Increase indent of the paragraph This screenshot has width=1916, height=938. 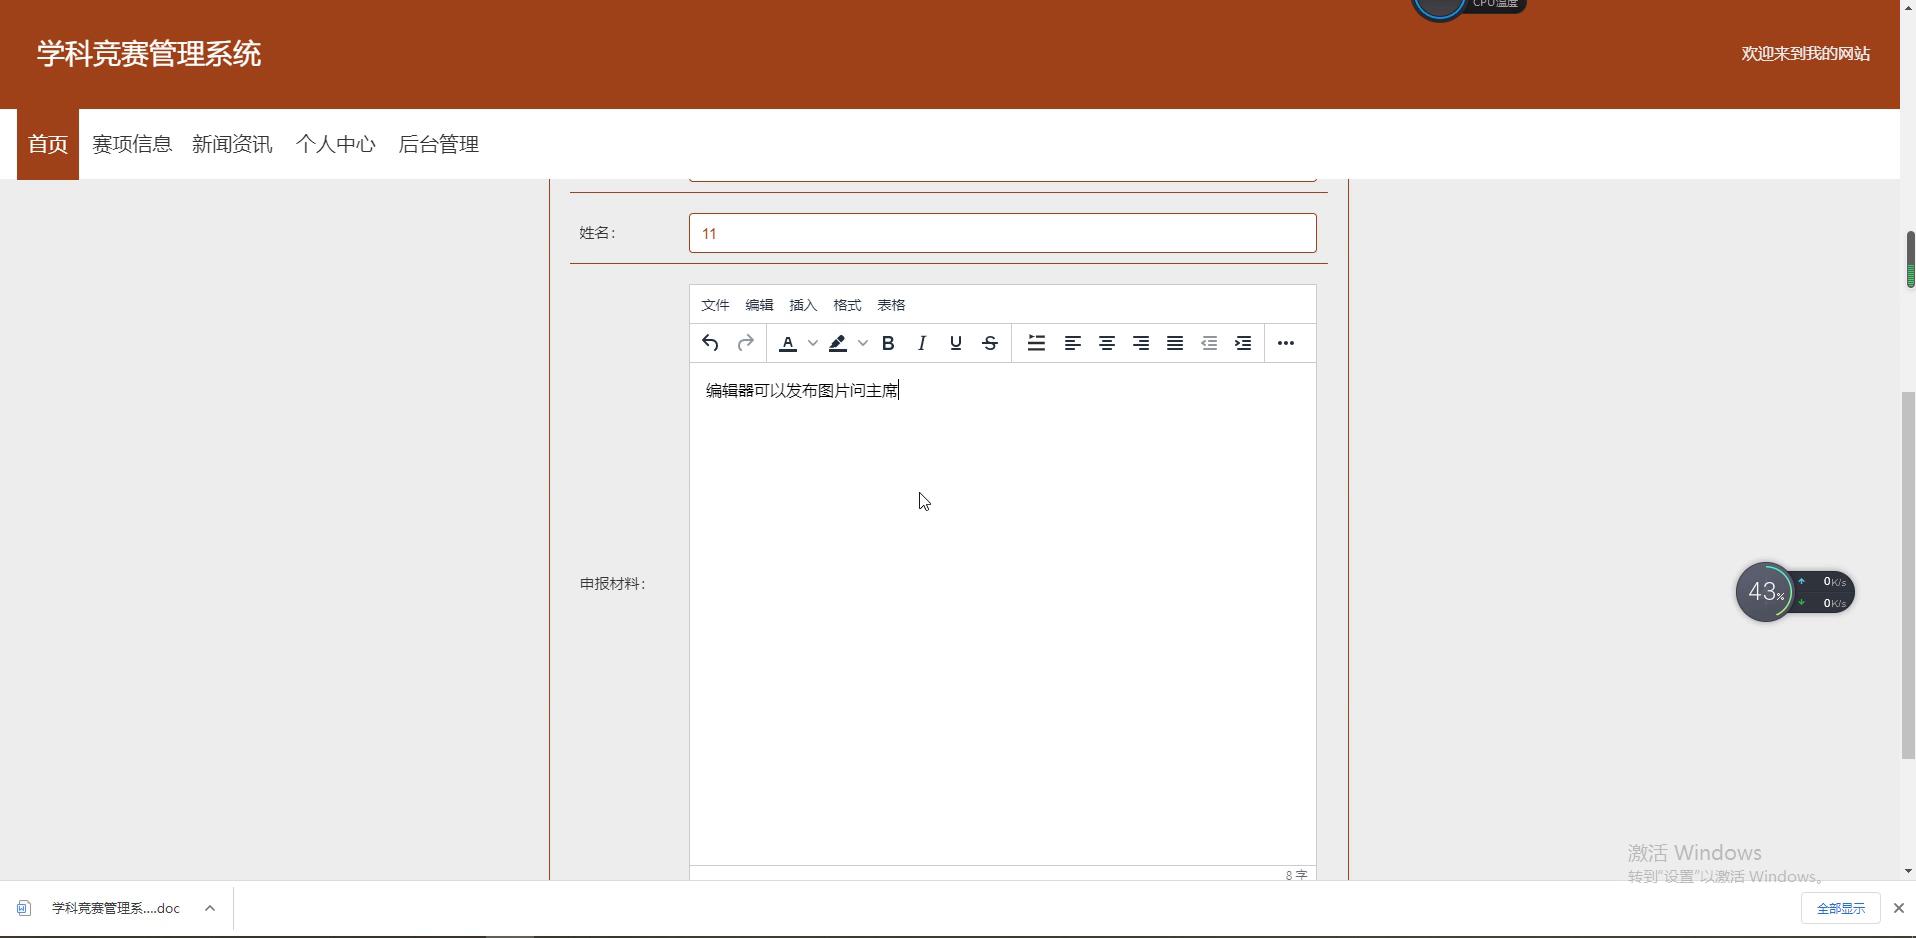tap(1243, 343)
